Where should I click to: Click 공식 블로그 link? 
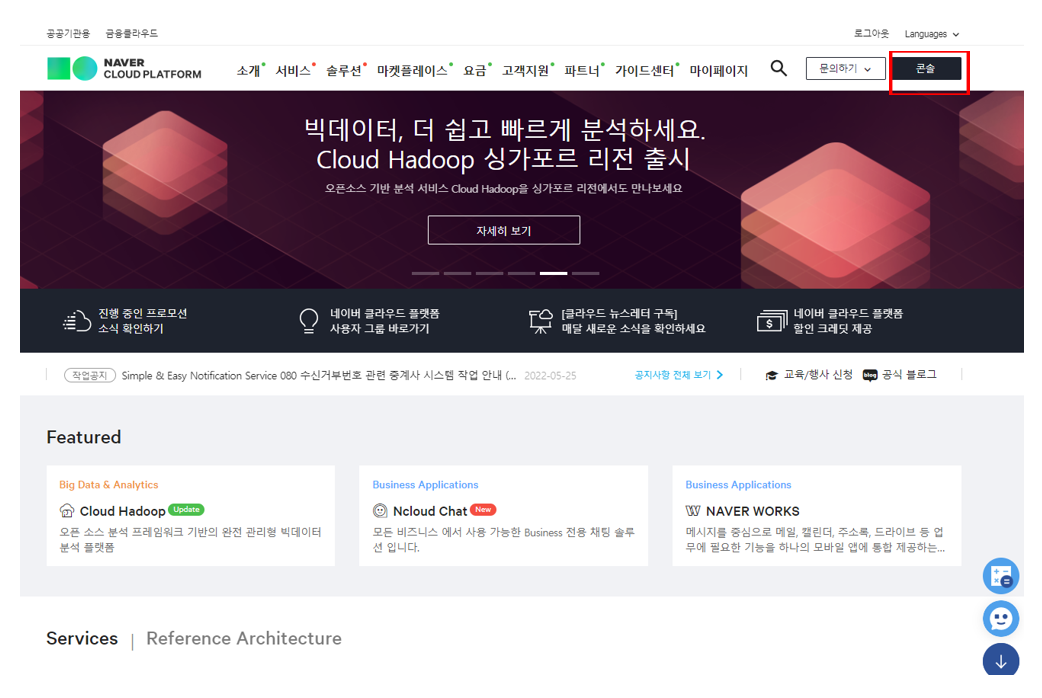tap(909, 375)
